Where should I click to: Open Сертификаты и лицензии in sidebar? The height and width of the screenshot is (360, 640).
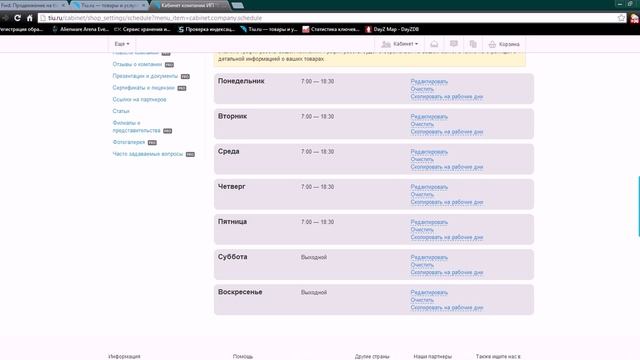(144, 88)
